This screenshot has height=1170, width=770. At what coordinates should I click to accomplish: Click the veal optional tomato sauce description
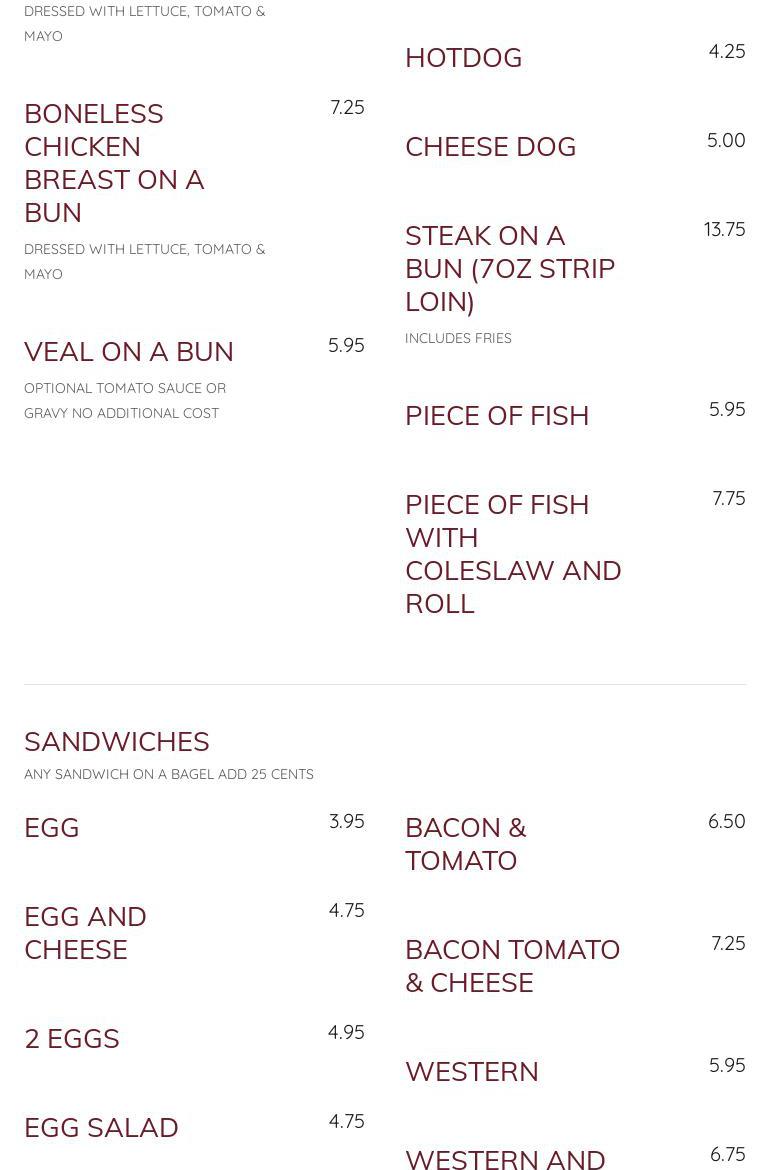pyautogui.click(x=125, y=401)
